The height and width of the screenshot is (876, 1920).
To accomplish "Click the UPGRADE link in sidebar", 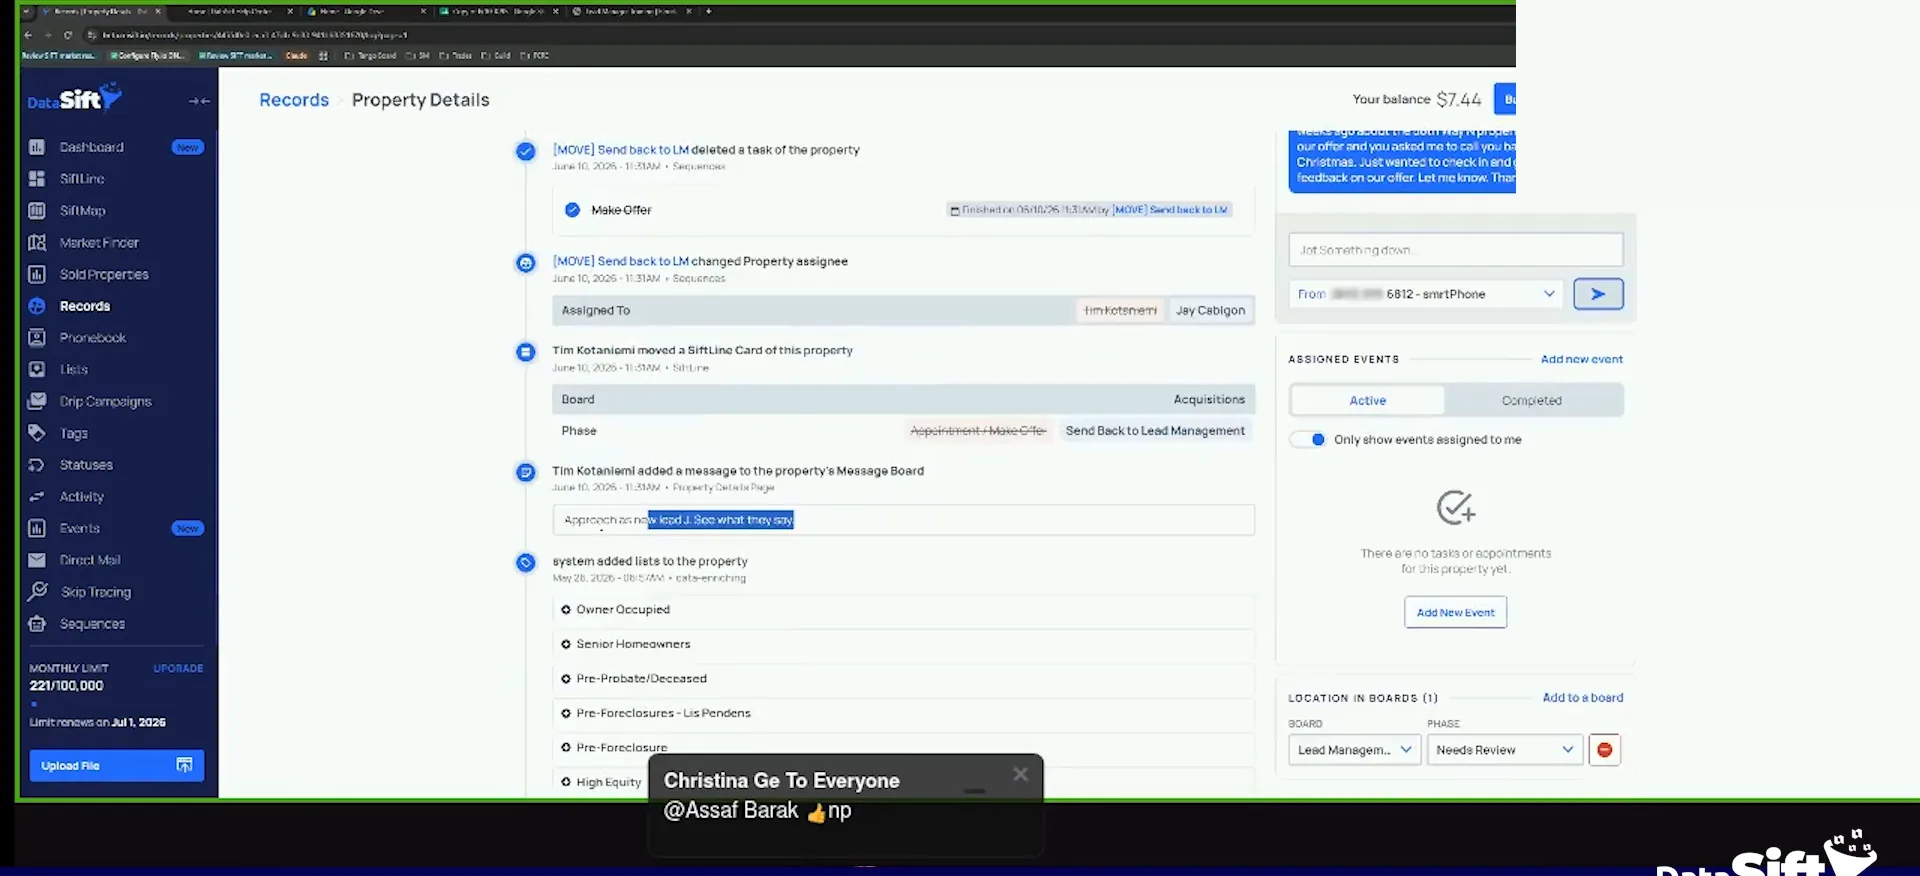I will (178, 668).
